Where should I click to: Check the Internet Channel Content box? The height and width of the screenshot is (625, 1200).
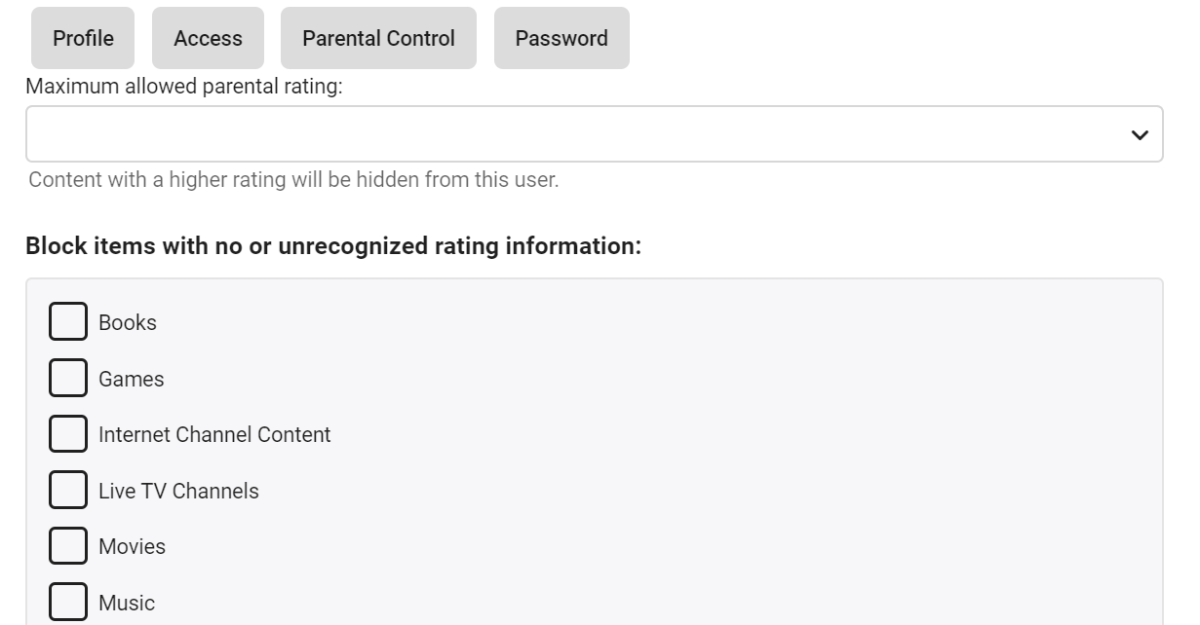pyautogui.click(x=68, y=435)
